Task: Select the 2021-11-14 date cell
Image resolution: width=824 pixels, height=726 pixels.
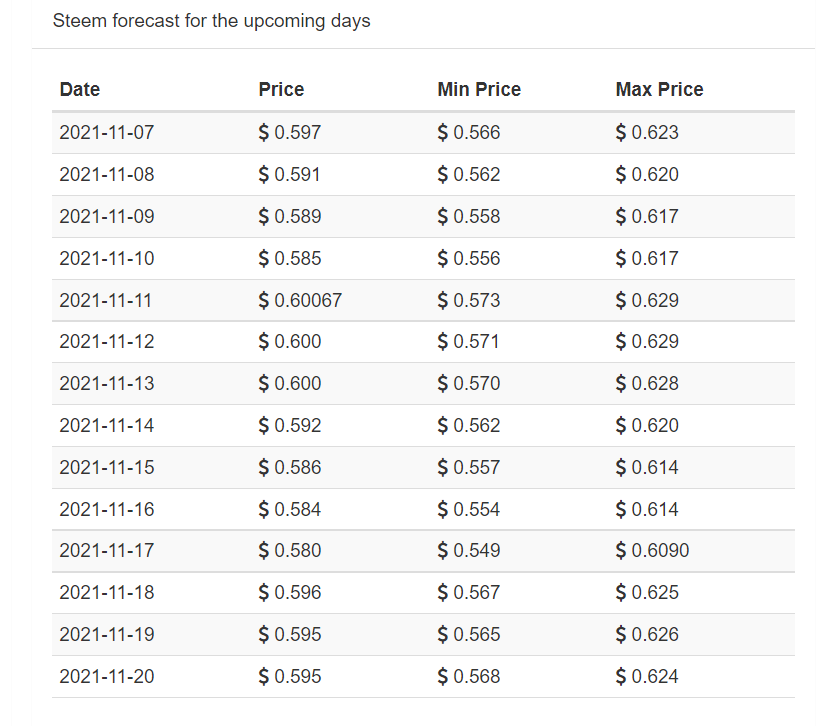Action: pyautogui.click(x=107, y=426)
